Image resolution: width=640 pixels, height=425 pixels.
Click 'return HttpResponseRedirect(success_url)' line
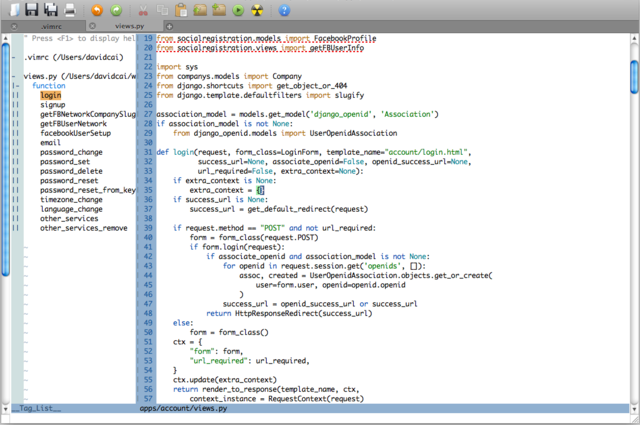pyautogui.click(x=289, y=314)
